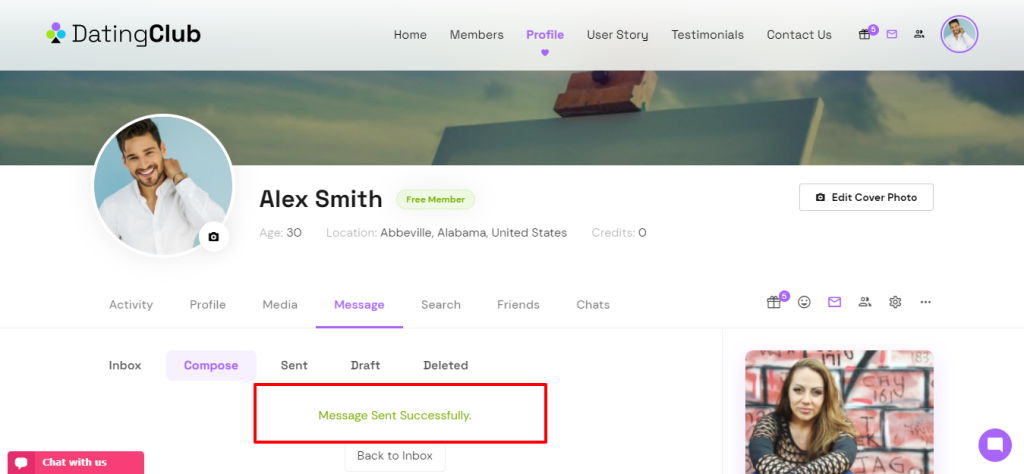Click the Edit Cover Photo button
The width and height of the screenshot is (1024, 474).
[866, 197]
